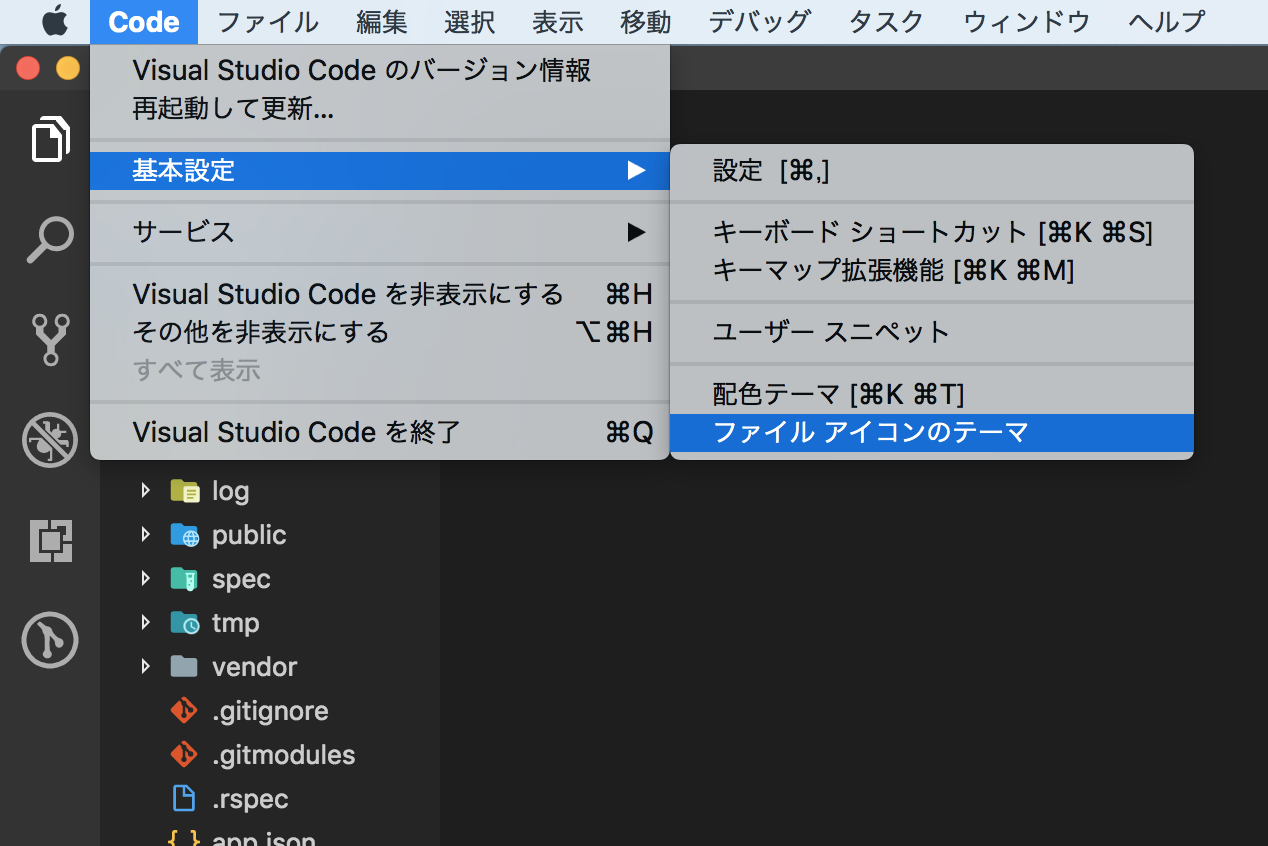Open the Debug view icon

pos(48,440)
